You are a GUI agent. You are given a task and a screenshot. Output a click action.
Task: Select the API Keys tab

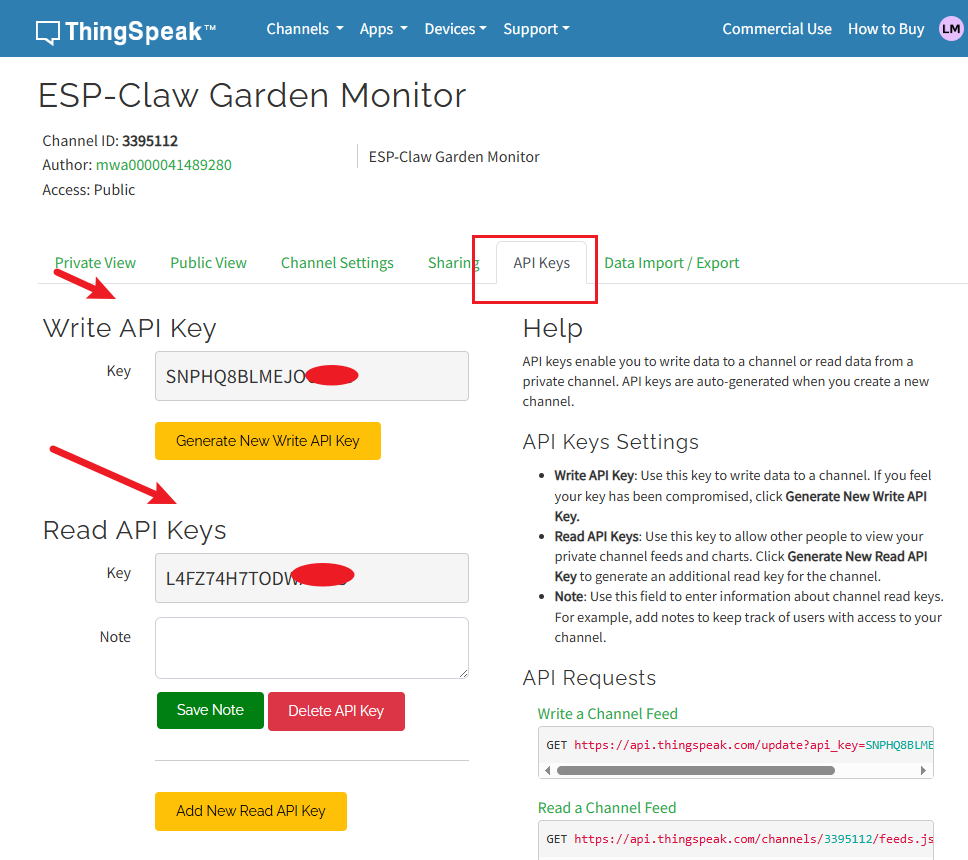coord(541,263)
